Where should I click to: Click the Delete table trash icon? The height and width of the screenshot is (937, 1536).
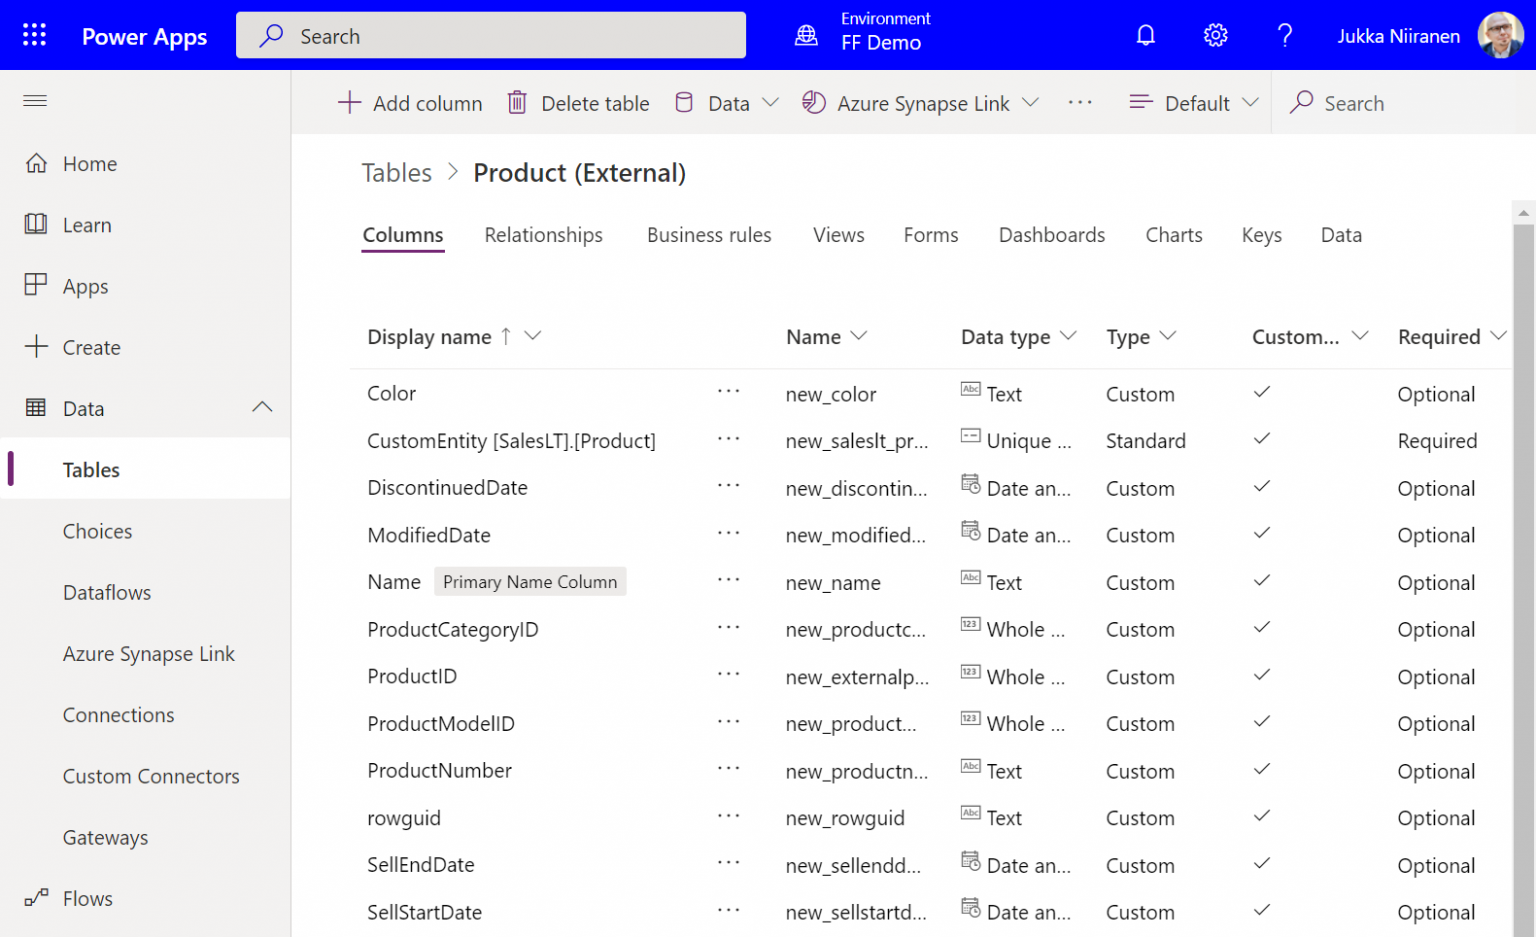click(517, 102)
